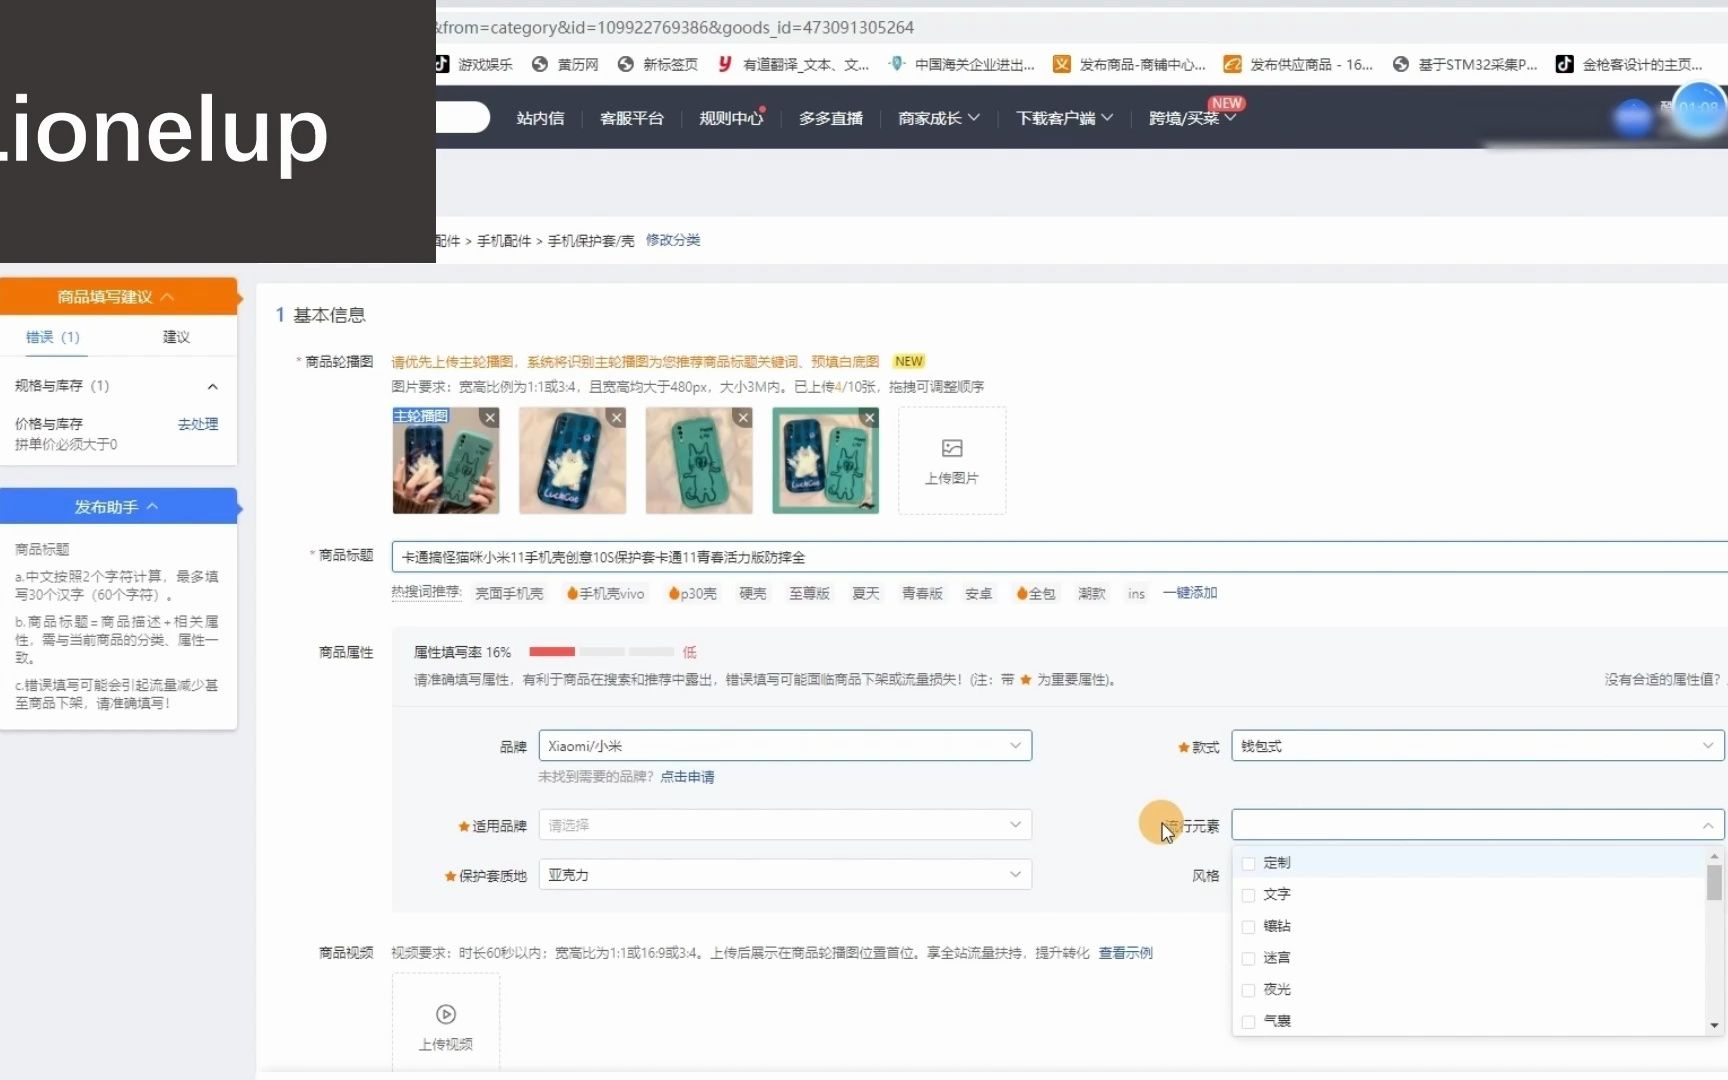Add hot keyword 全包
Screen dimensions: 1728x1080
tap(1036, 593)
